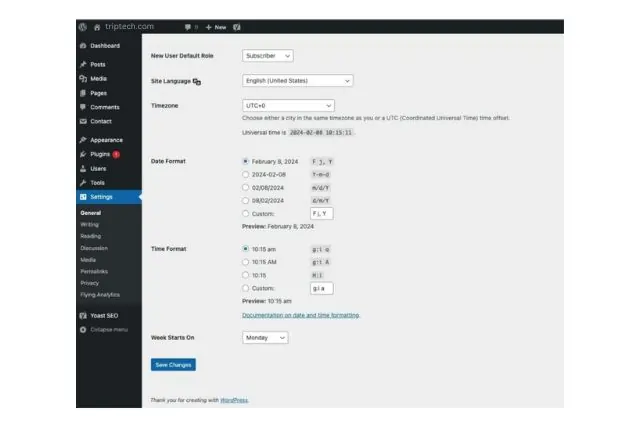Click the Comments sidebar icon
The image size is (640, 427).
click(x=83, y=107)
